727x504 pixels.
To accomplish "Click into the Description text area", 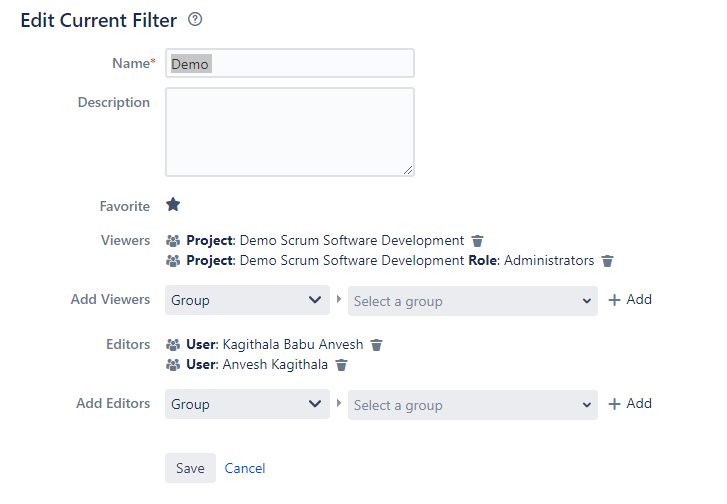I will click(290, 132).
